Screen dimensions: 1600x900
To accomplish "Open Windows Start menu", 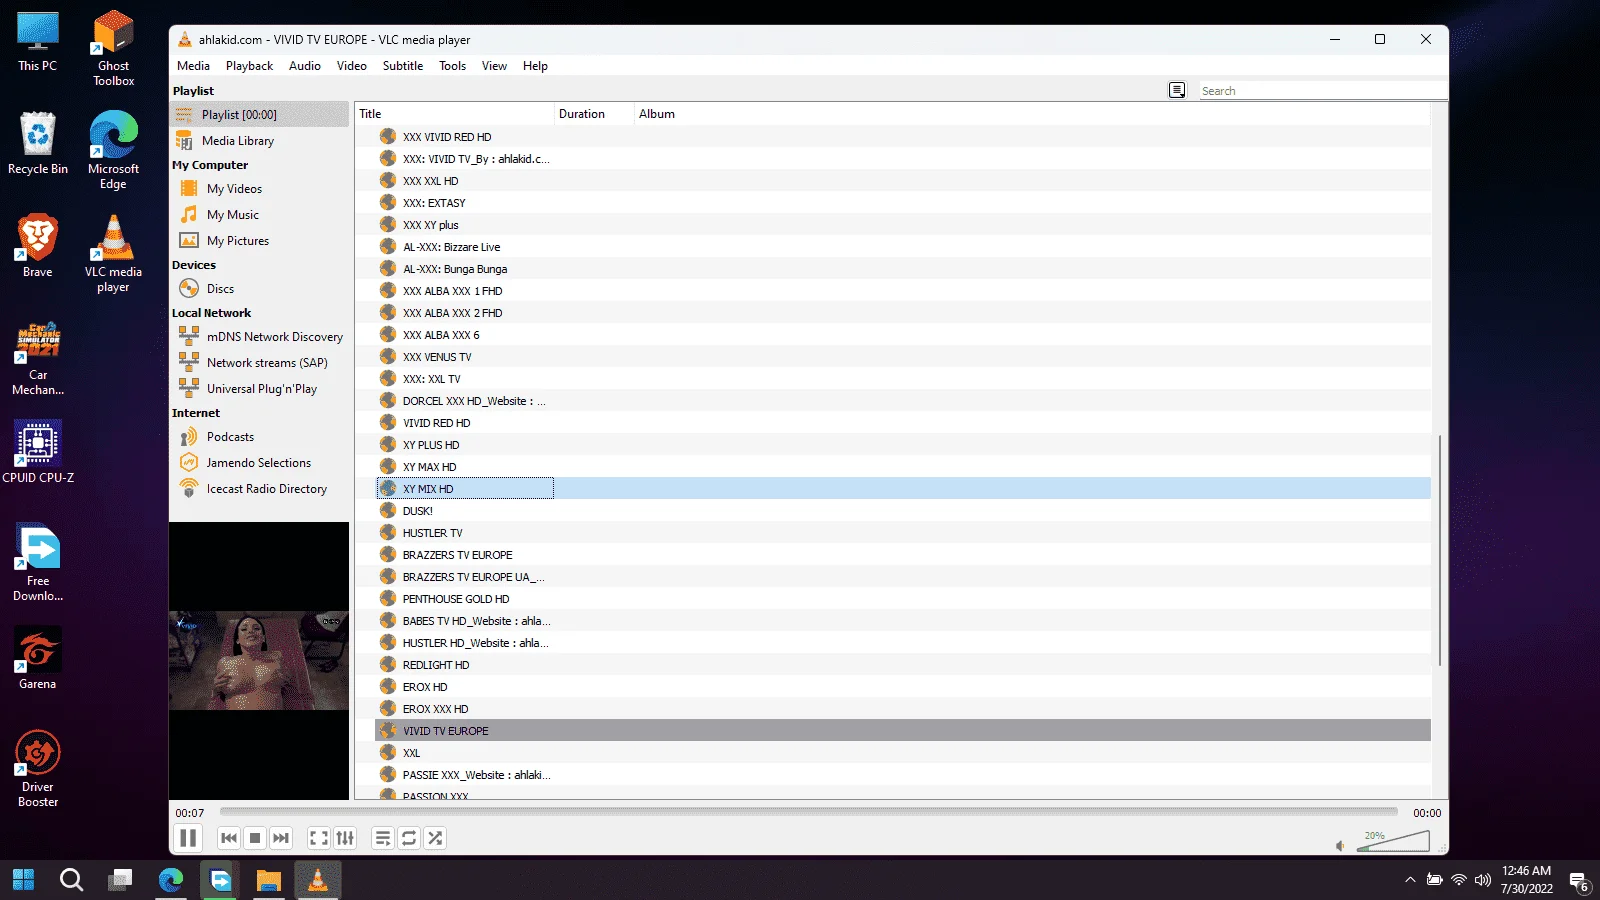I will (23, 880).
